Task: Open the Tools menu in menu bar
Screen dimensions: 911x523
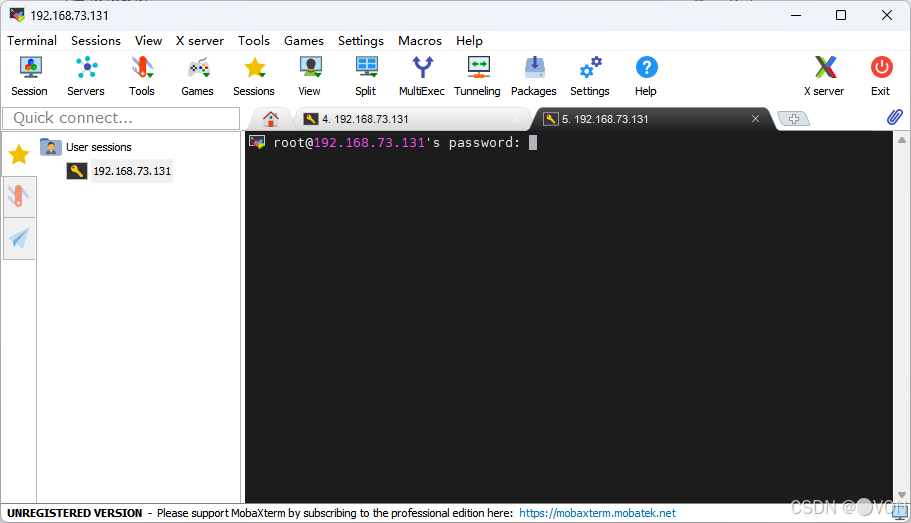Action: tap(254, 41)
